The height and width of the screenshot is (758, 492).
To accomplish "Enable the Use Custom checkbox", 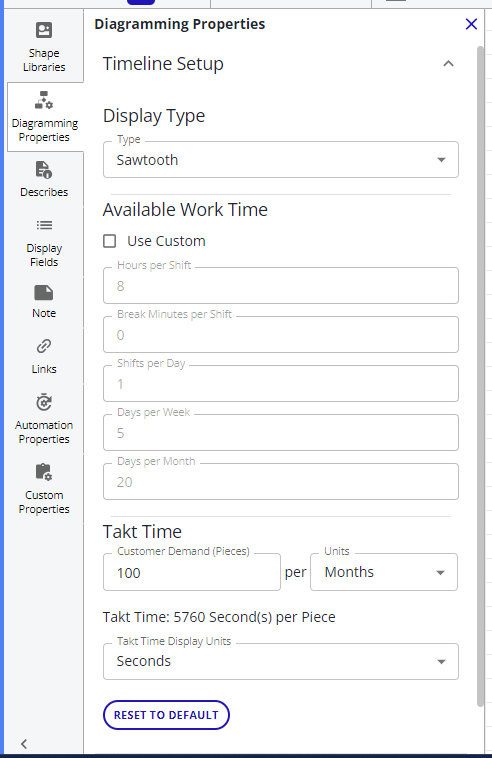I will tap(110, 241).
